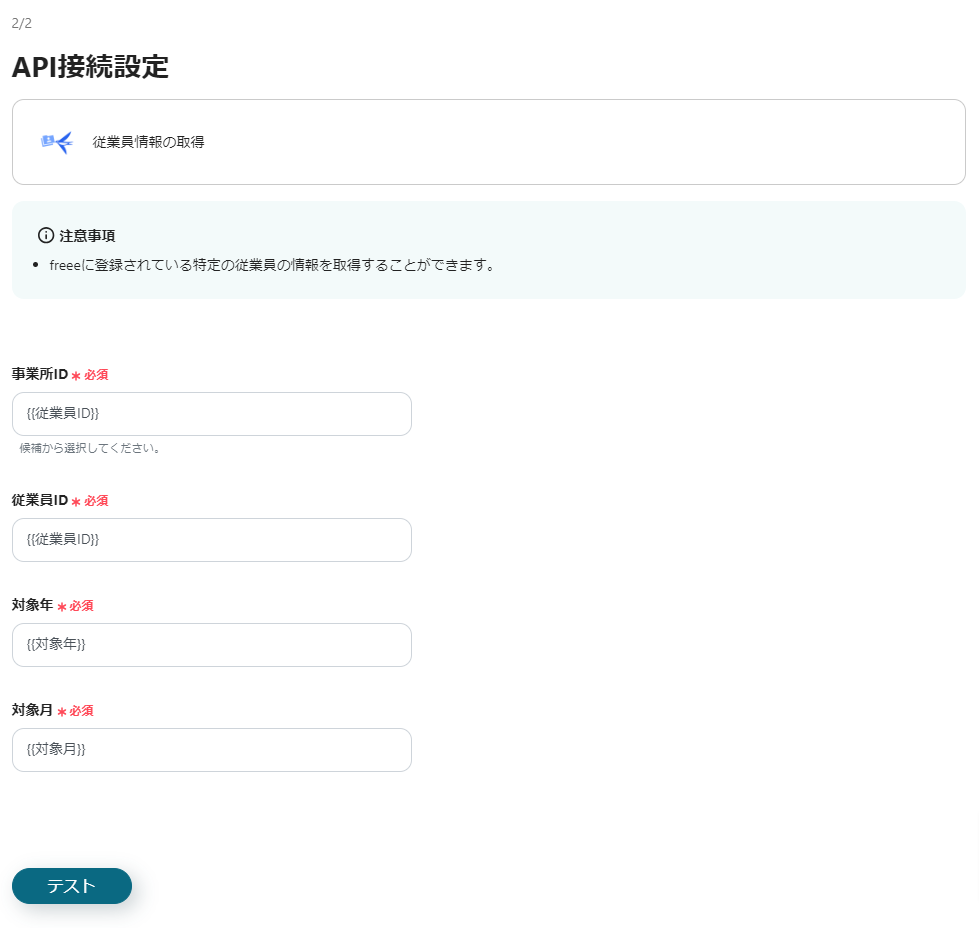Click the 注意事項 info circle icon
This screenshot has height=928, width=979.
[46, 235]
